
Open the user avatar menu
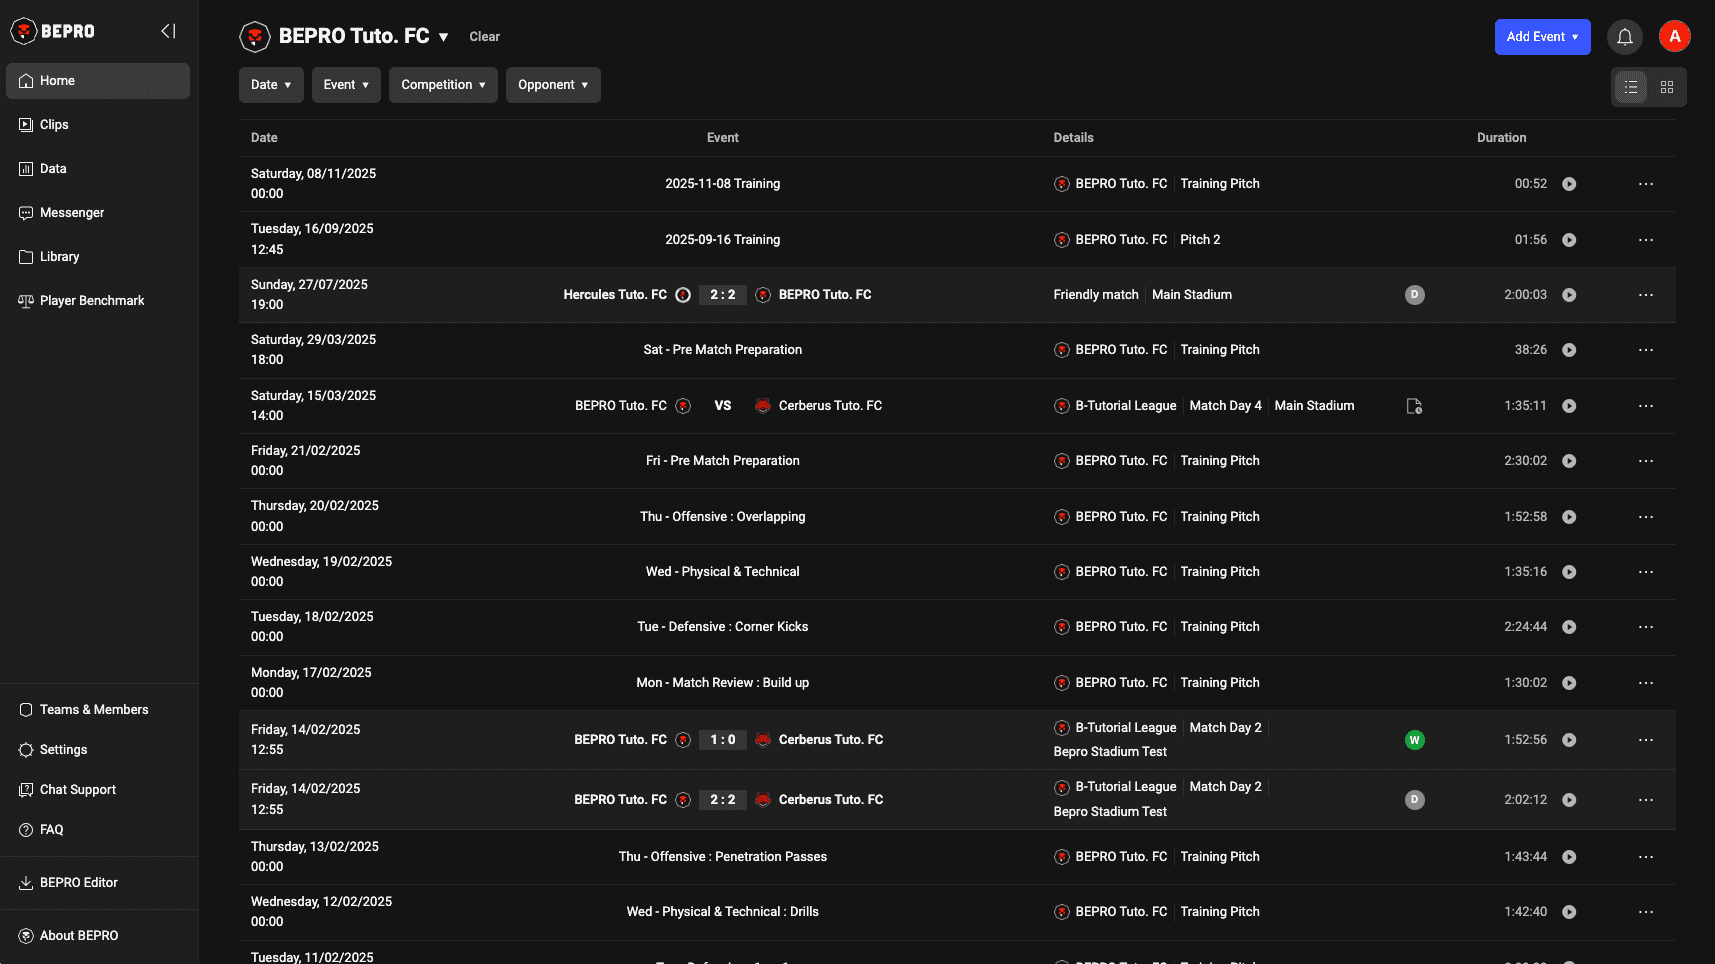click(x=1675, y=36)
